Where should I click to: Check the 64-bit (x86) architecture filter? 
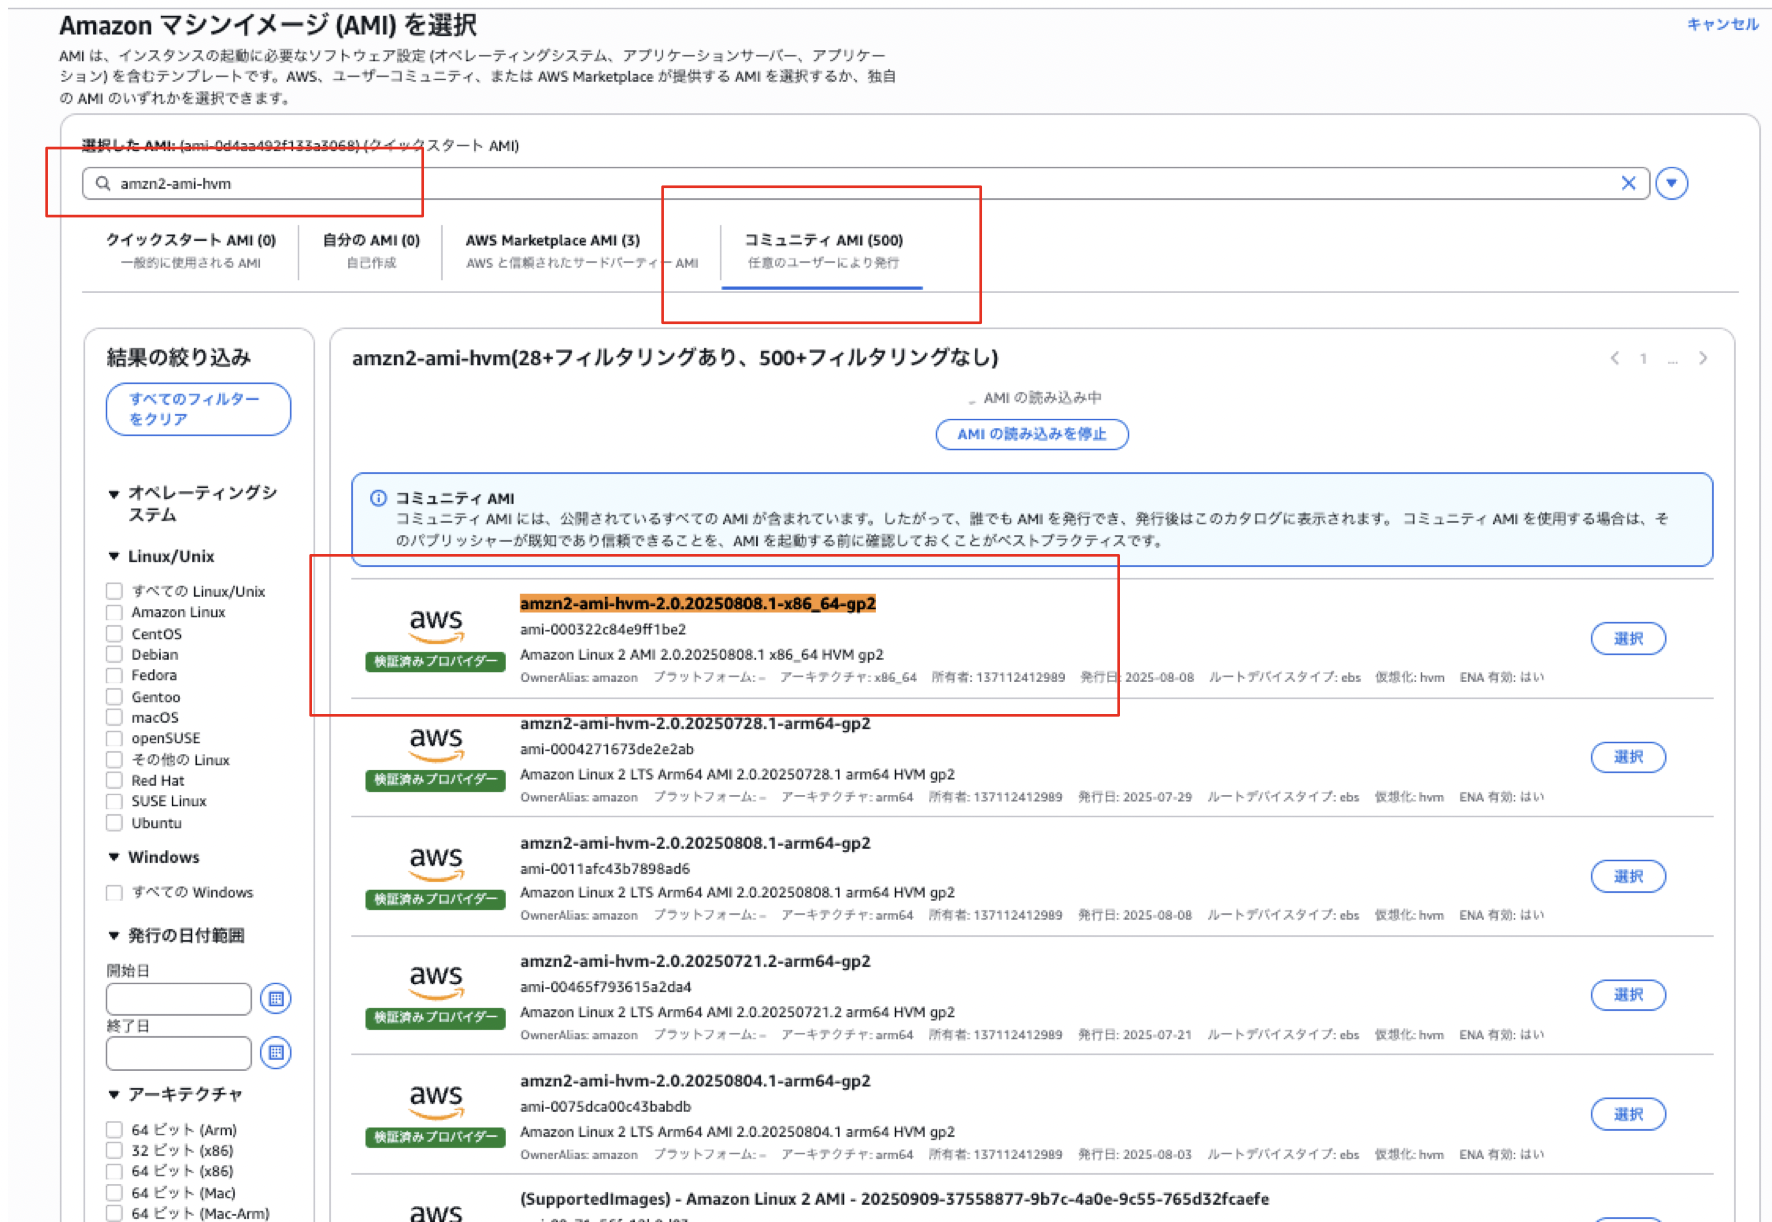(x=114, y=1171)
